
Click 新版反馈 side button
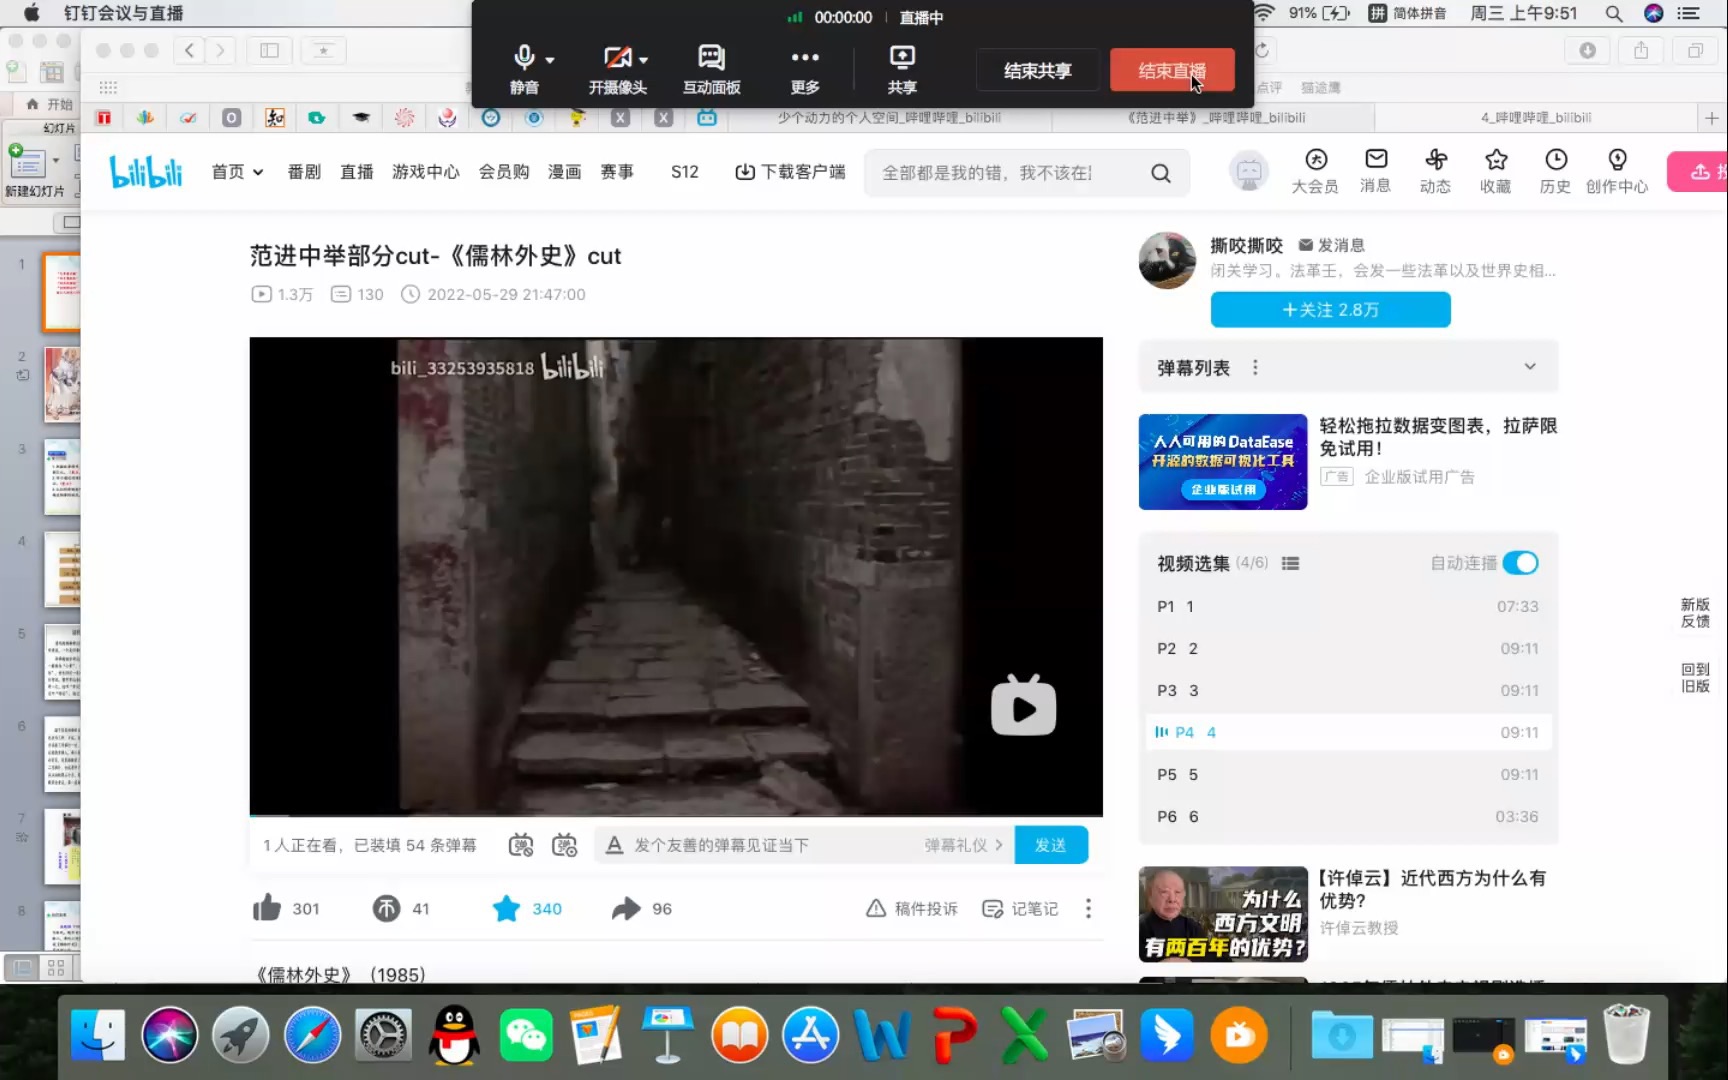[1695, 613]
